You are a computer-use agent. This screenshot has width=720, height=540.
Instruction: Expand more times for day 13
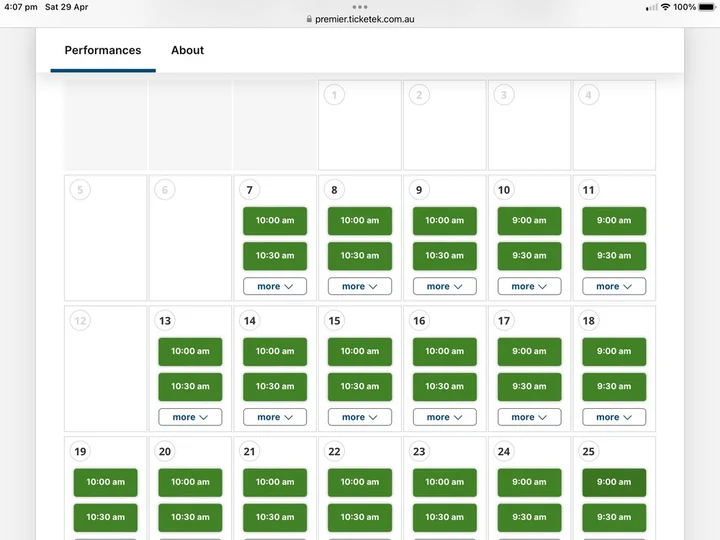(x=190, y=417)
